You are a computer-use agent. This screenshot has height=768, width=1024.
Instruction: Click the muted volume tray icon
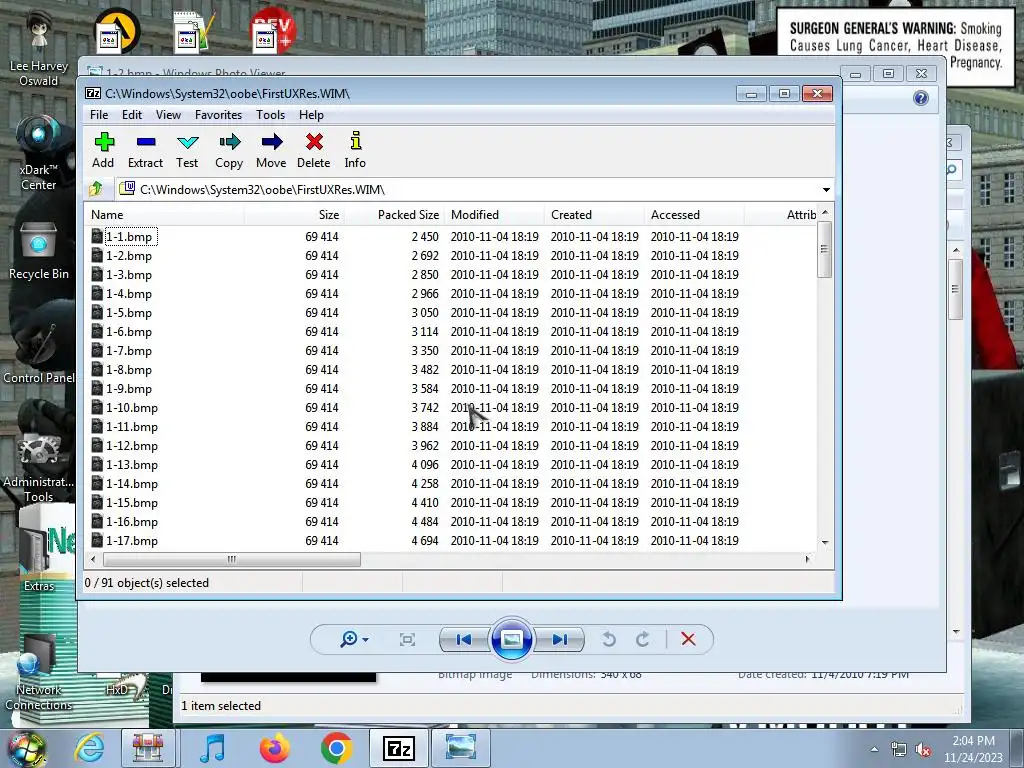(x=923, y=750)
